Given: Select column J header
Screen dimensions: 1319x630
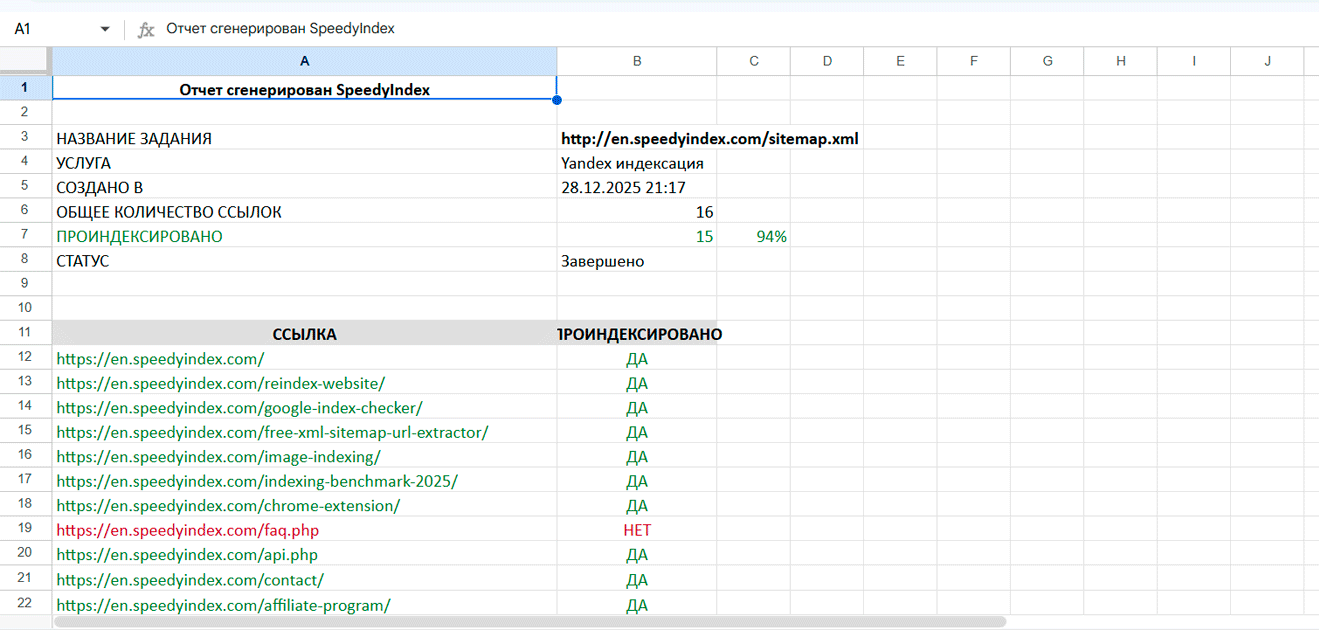Looking at the screenshot, I should coord(1267,60).
